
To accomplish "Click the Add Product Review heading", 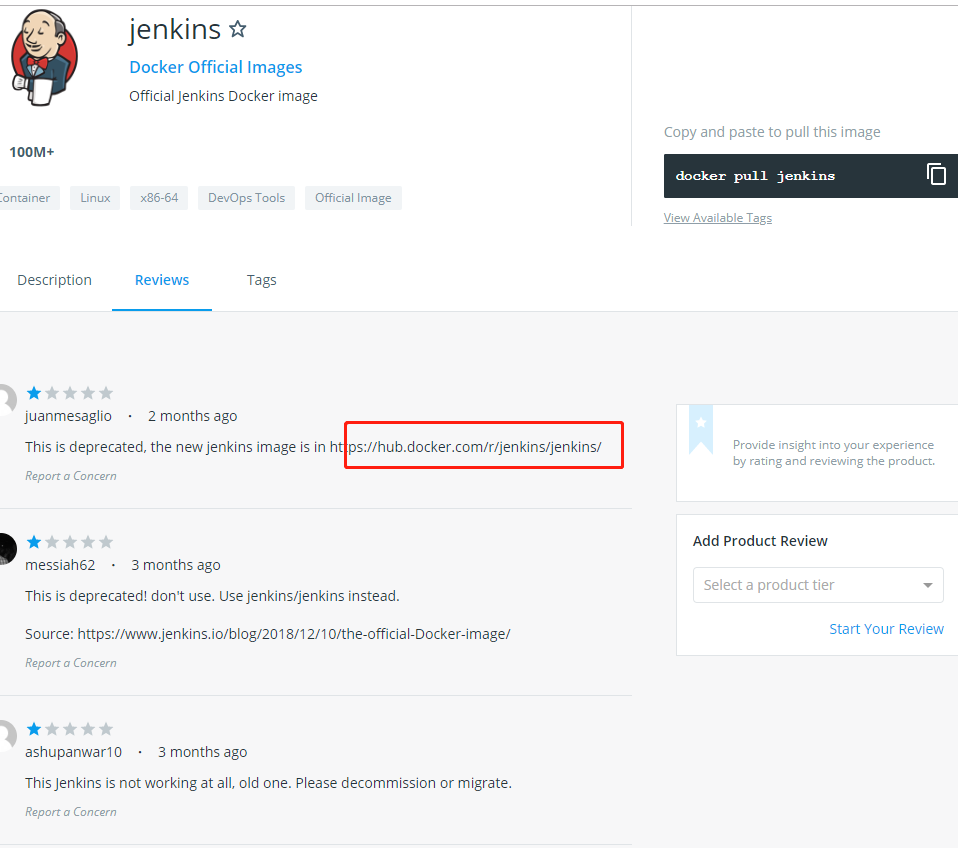I will 760,541.
